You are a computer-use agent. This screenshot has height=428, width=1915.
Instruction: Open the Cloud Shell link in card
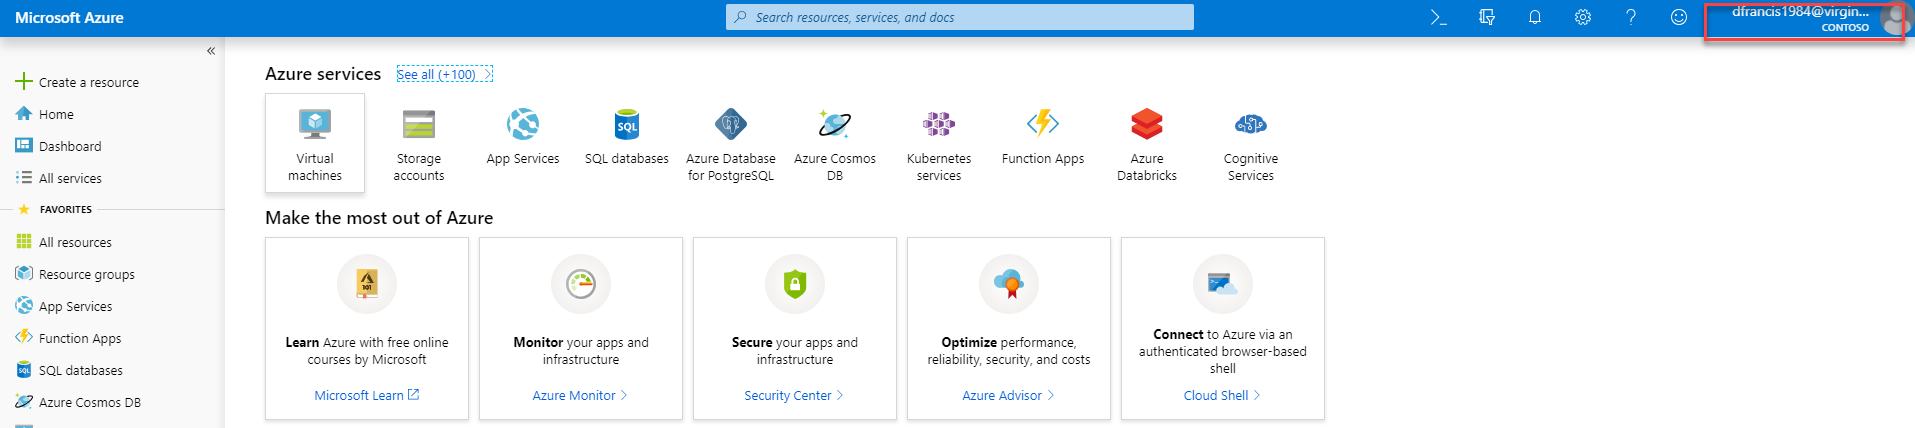click(1222, 395)
